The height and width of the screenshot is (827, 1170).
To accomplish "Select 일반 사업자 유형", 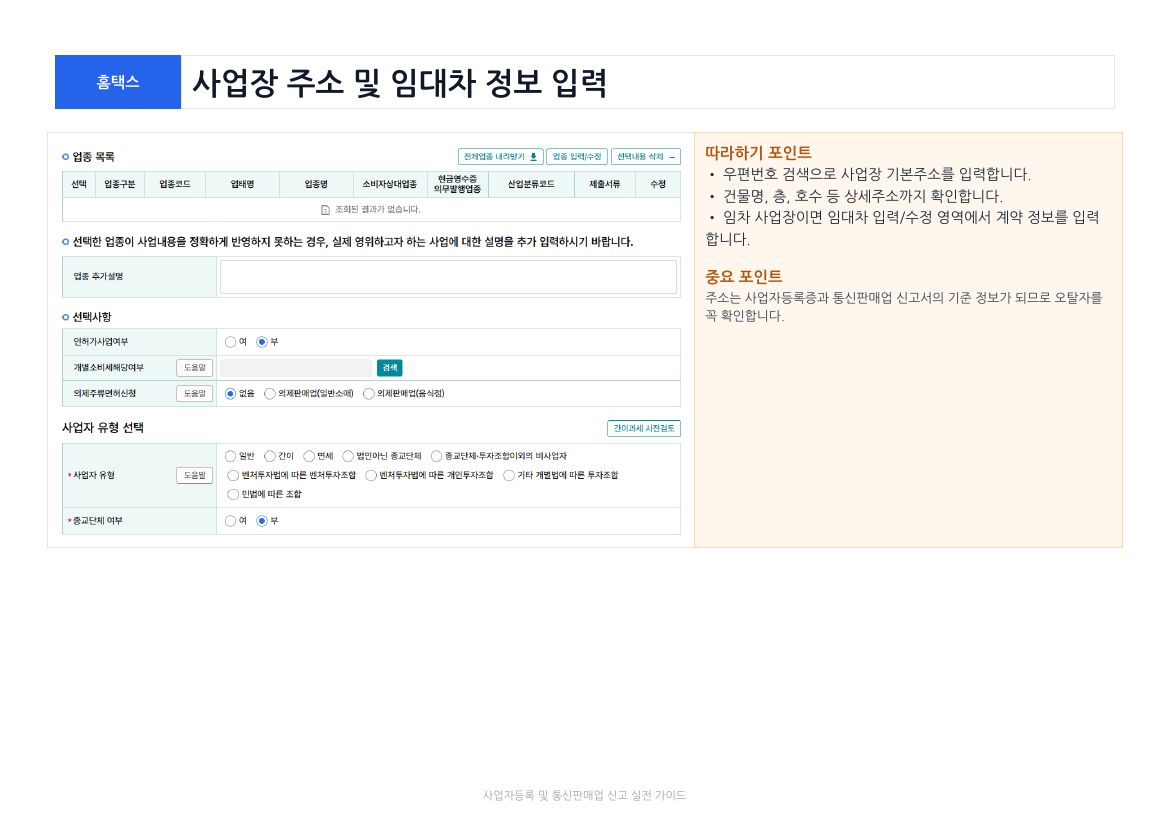I will click(231, 456).
